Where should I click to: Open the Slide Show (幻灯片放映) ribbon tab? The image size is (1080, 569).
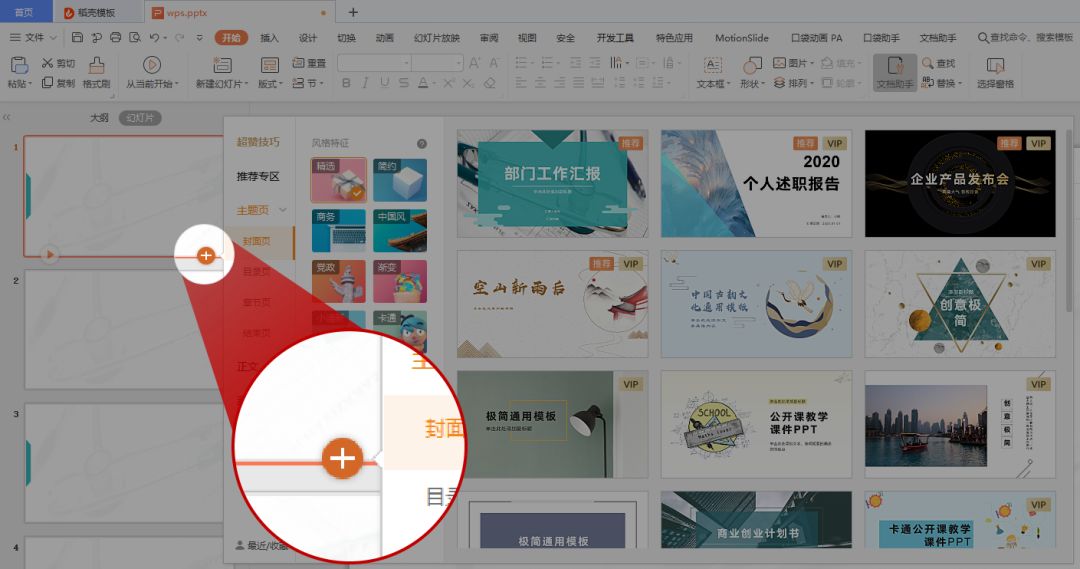tap(437, 37)
